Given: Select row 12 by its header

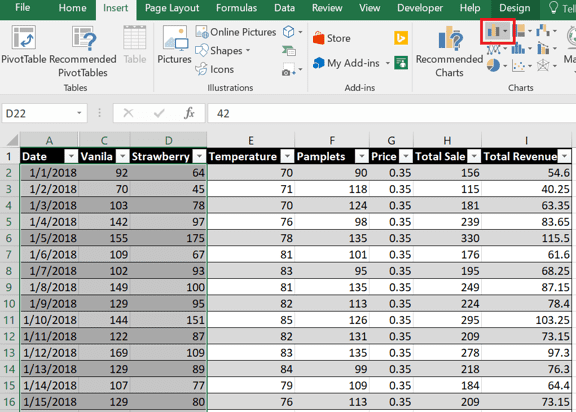Looking at the screenshot, I should click(9, 336).
